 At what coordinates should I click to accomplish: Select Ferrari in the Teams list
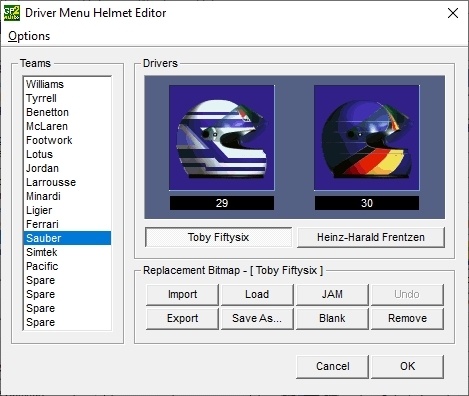pos(67,224)
